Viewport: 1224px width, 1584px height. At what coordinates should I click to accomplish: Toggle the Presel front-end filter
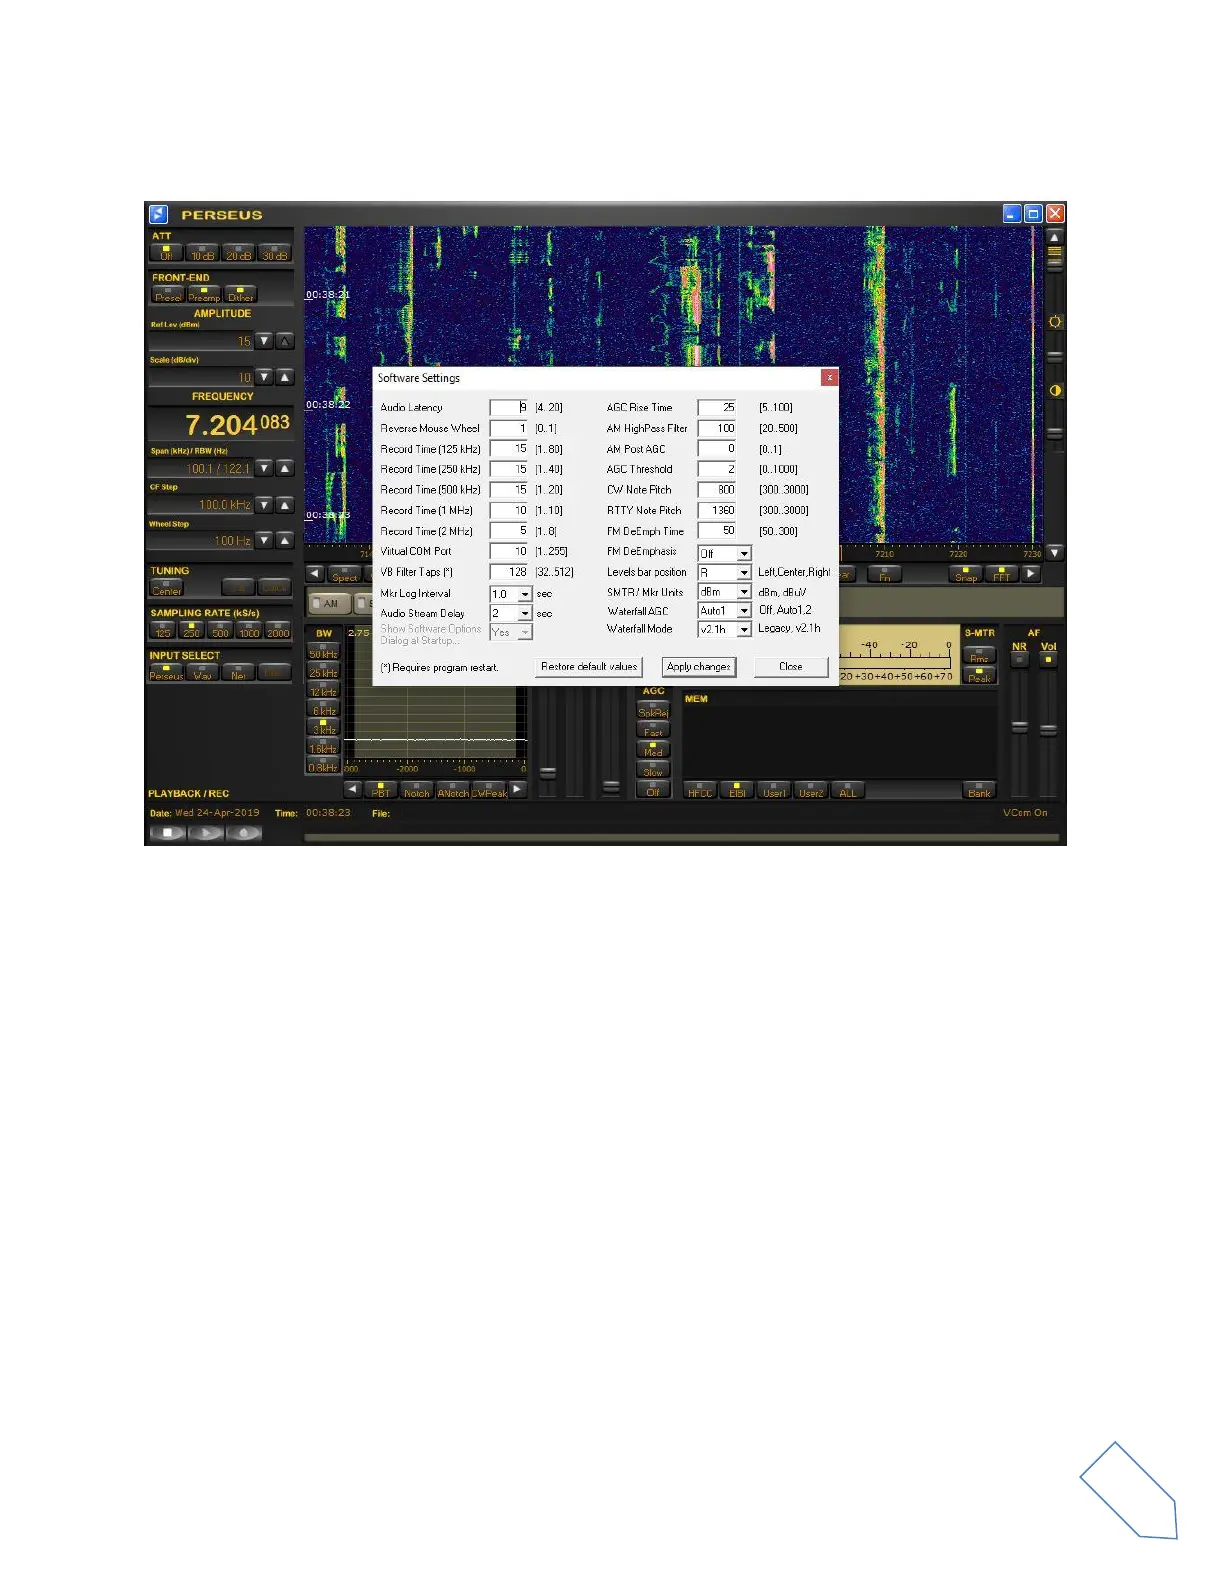click(x=168, y=295)
